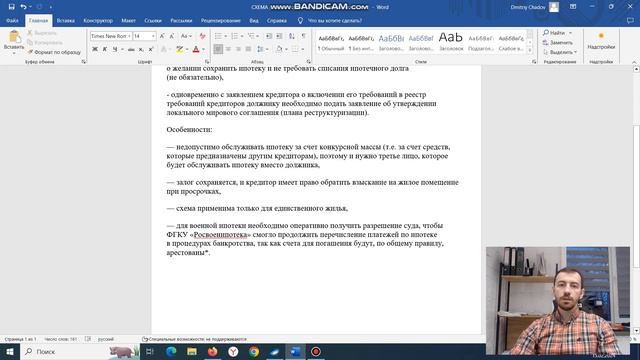Click the Sort icon
640x360 pixels.
292,36
